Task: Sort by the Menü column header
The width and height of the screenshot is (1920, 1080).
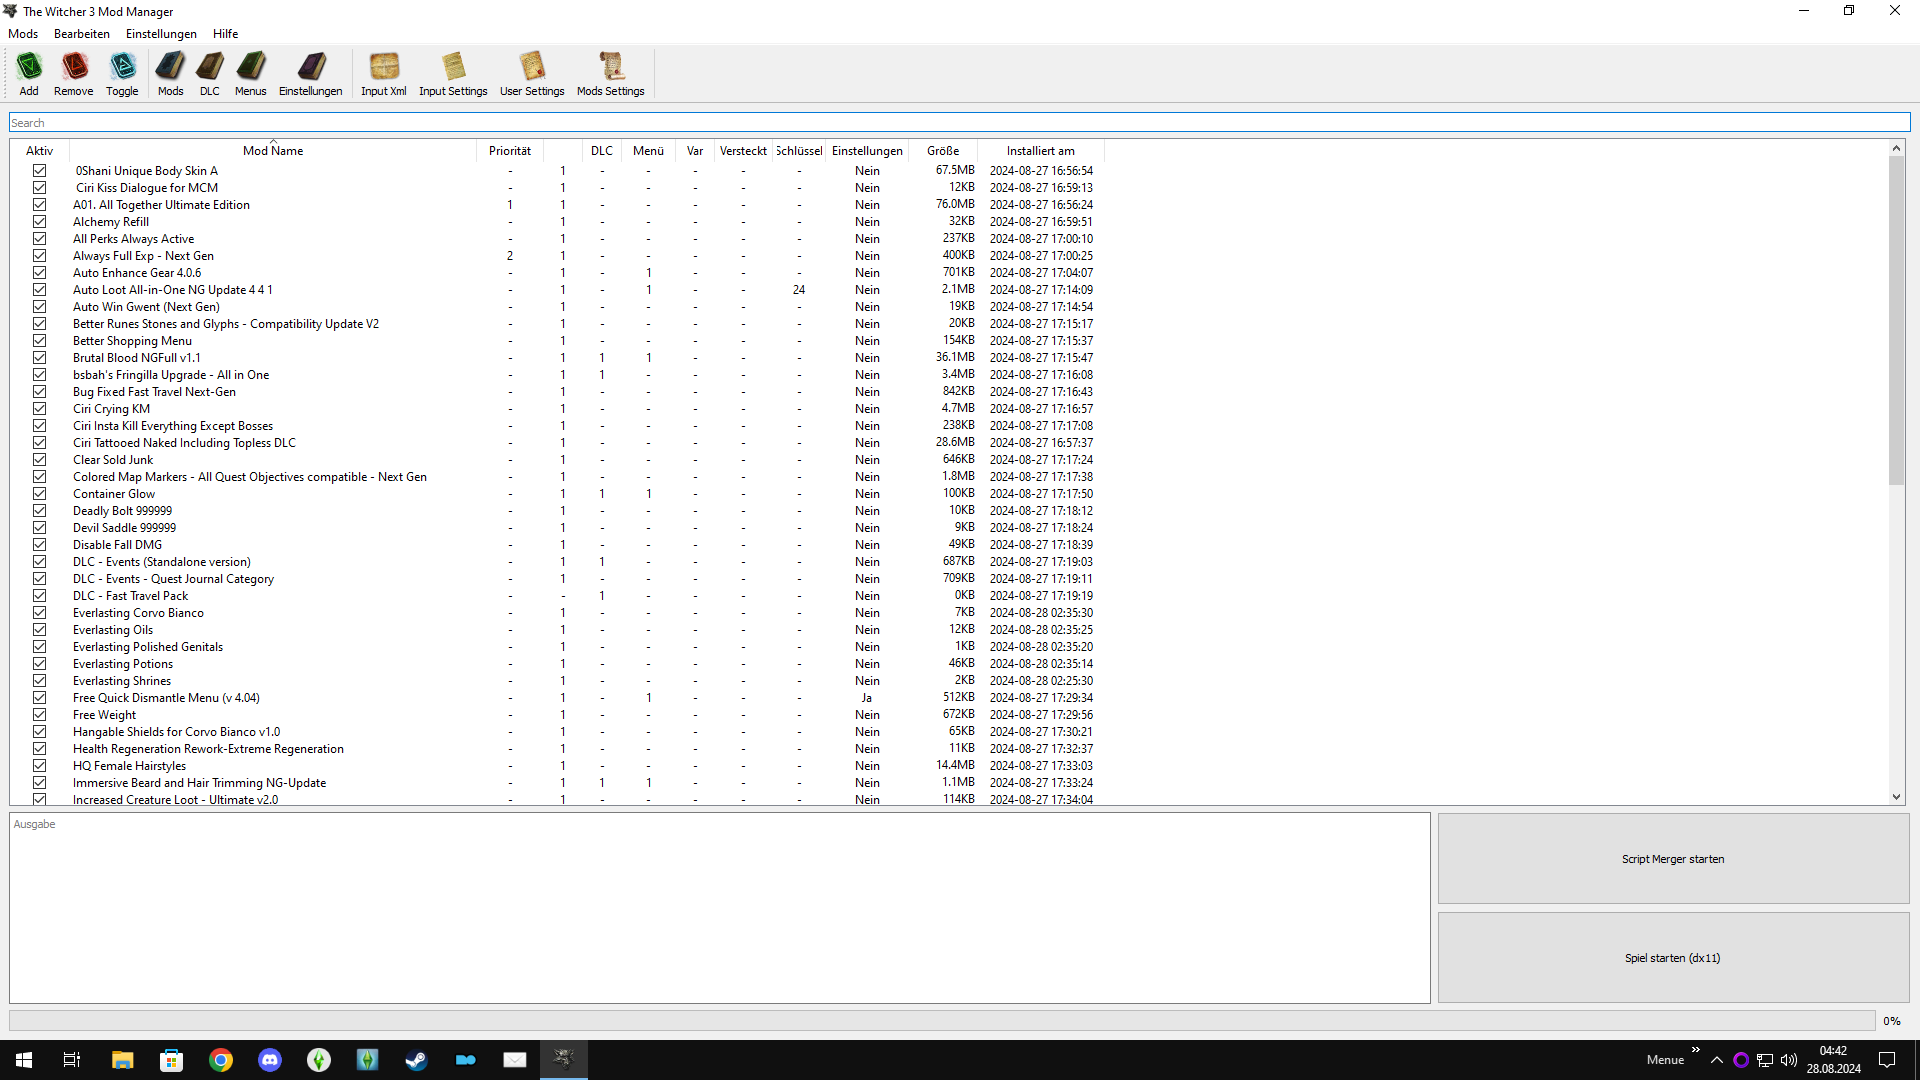Action: tap(648, 151)
